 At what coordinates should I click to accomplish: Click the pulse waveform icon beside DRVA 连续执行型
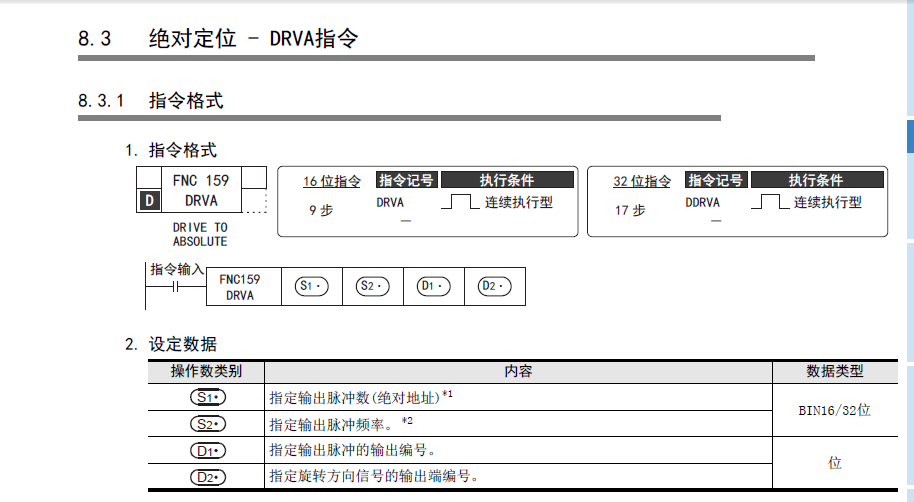(460, 202)
